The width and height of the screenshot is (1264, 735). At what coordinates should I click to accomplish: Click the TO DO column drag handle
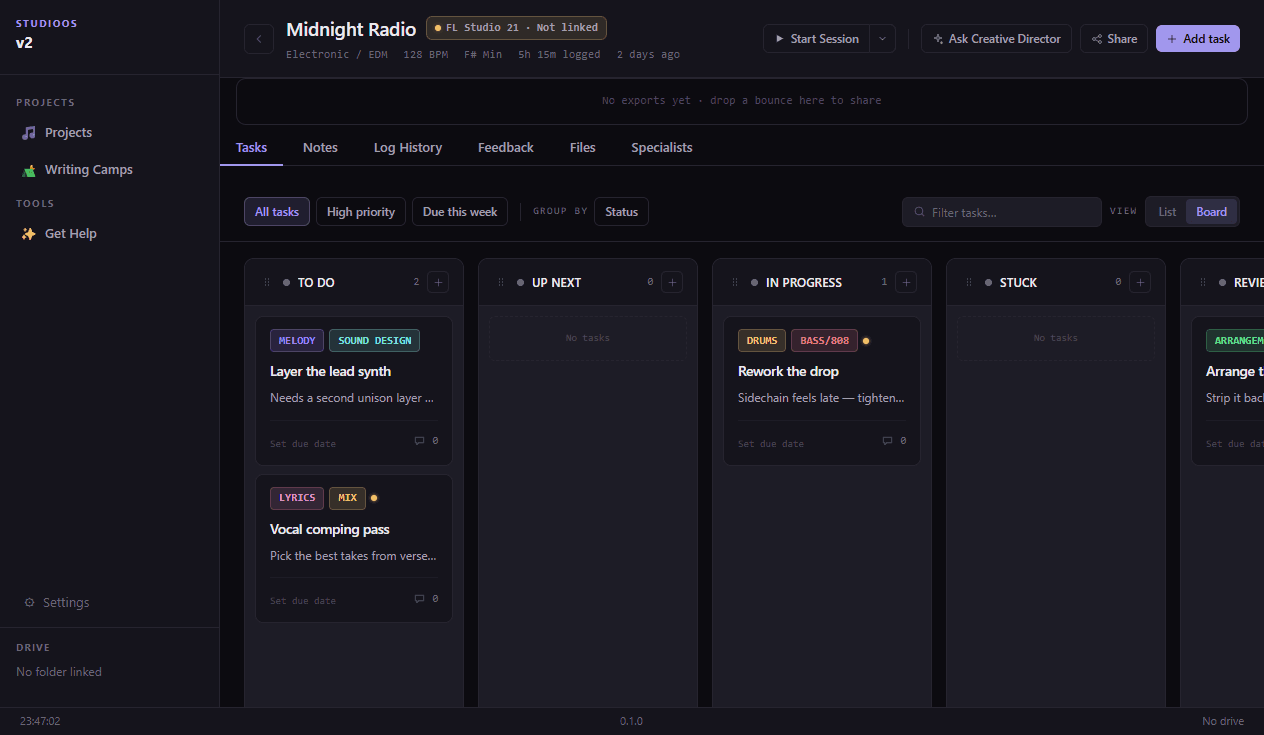click(267, 283)
